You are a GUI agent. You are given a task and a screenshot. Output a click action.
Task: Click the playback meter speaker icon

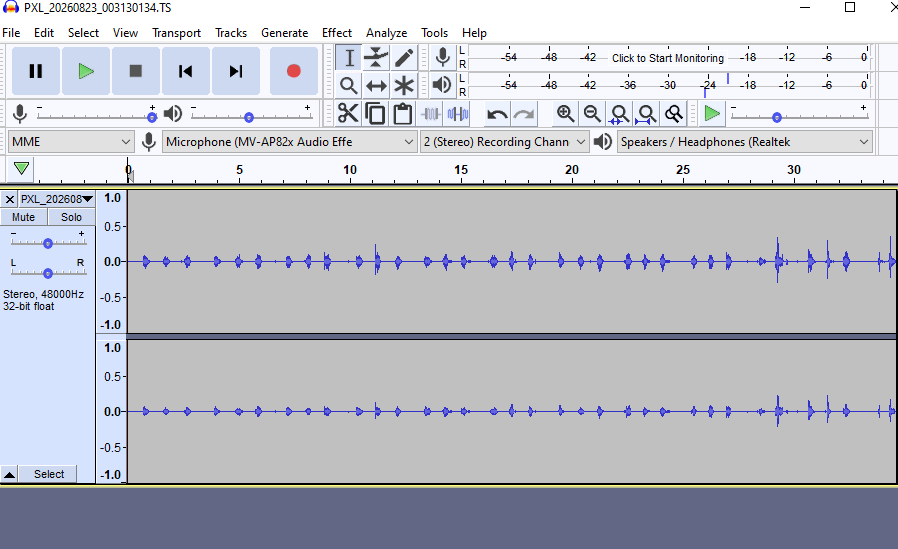tap(442, 85)
